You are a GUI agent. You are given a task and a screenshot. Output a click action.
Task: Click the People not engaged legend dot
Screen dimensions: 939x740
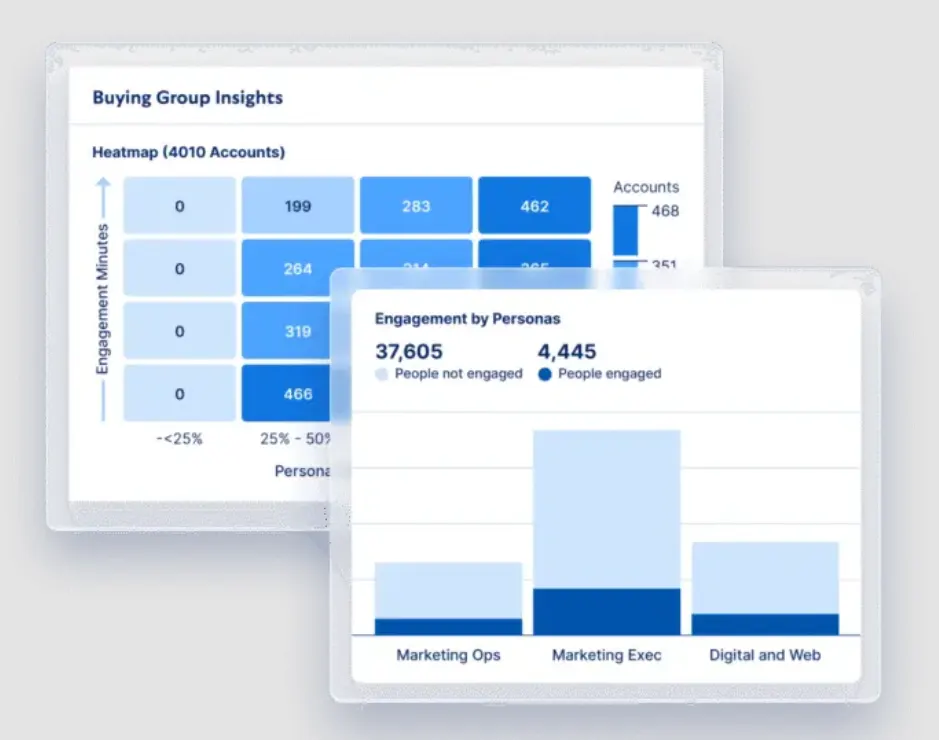(x=381, y=374)
